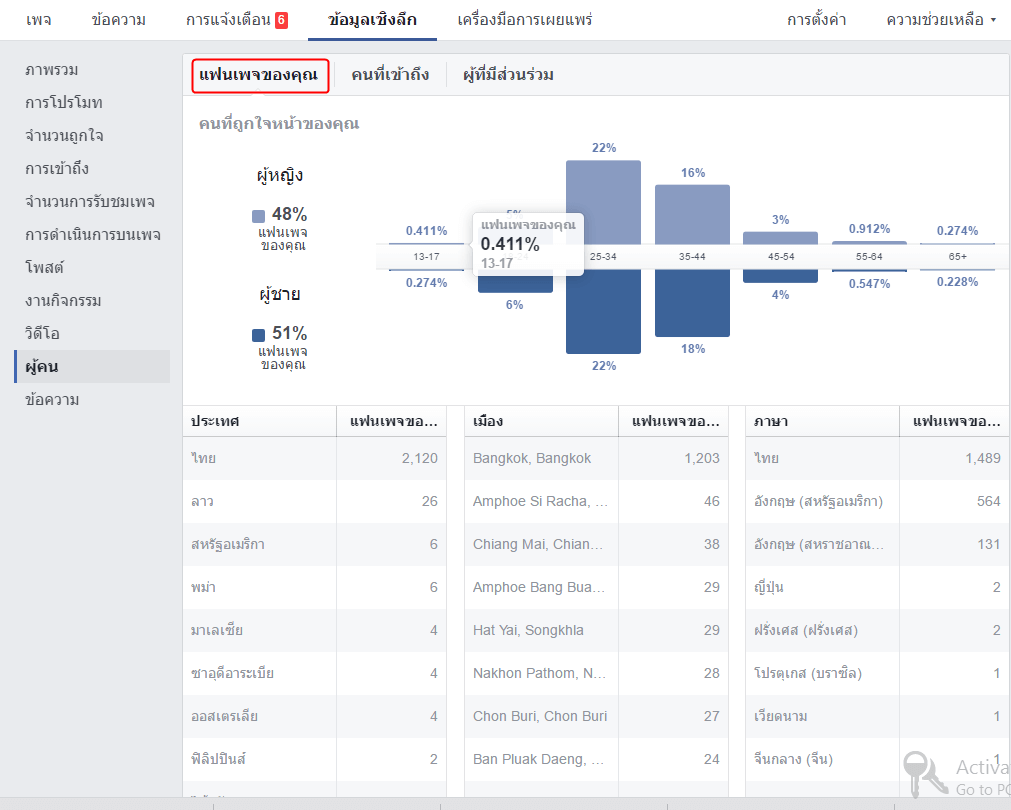The width and height of the screenshot is (1011, 810).
Task: Click the 55-64 age group label
Action: (x=869, y=257)
